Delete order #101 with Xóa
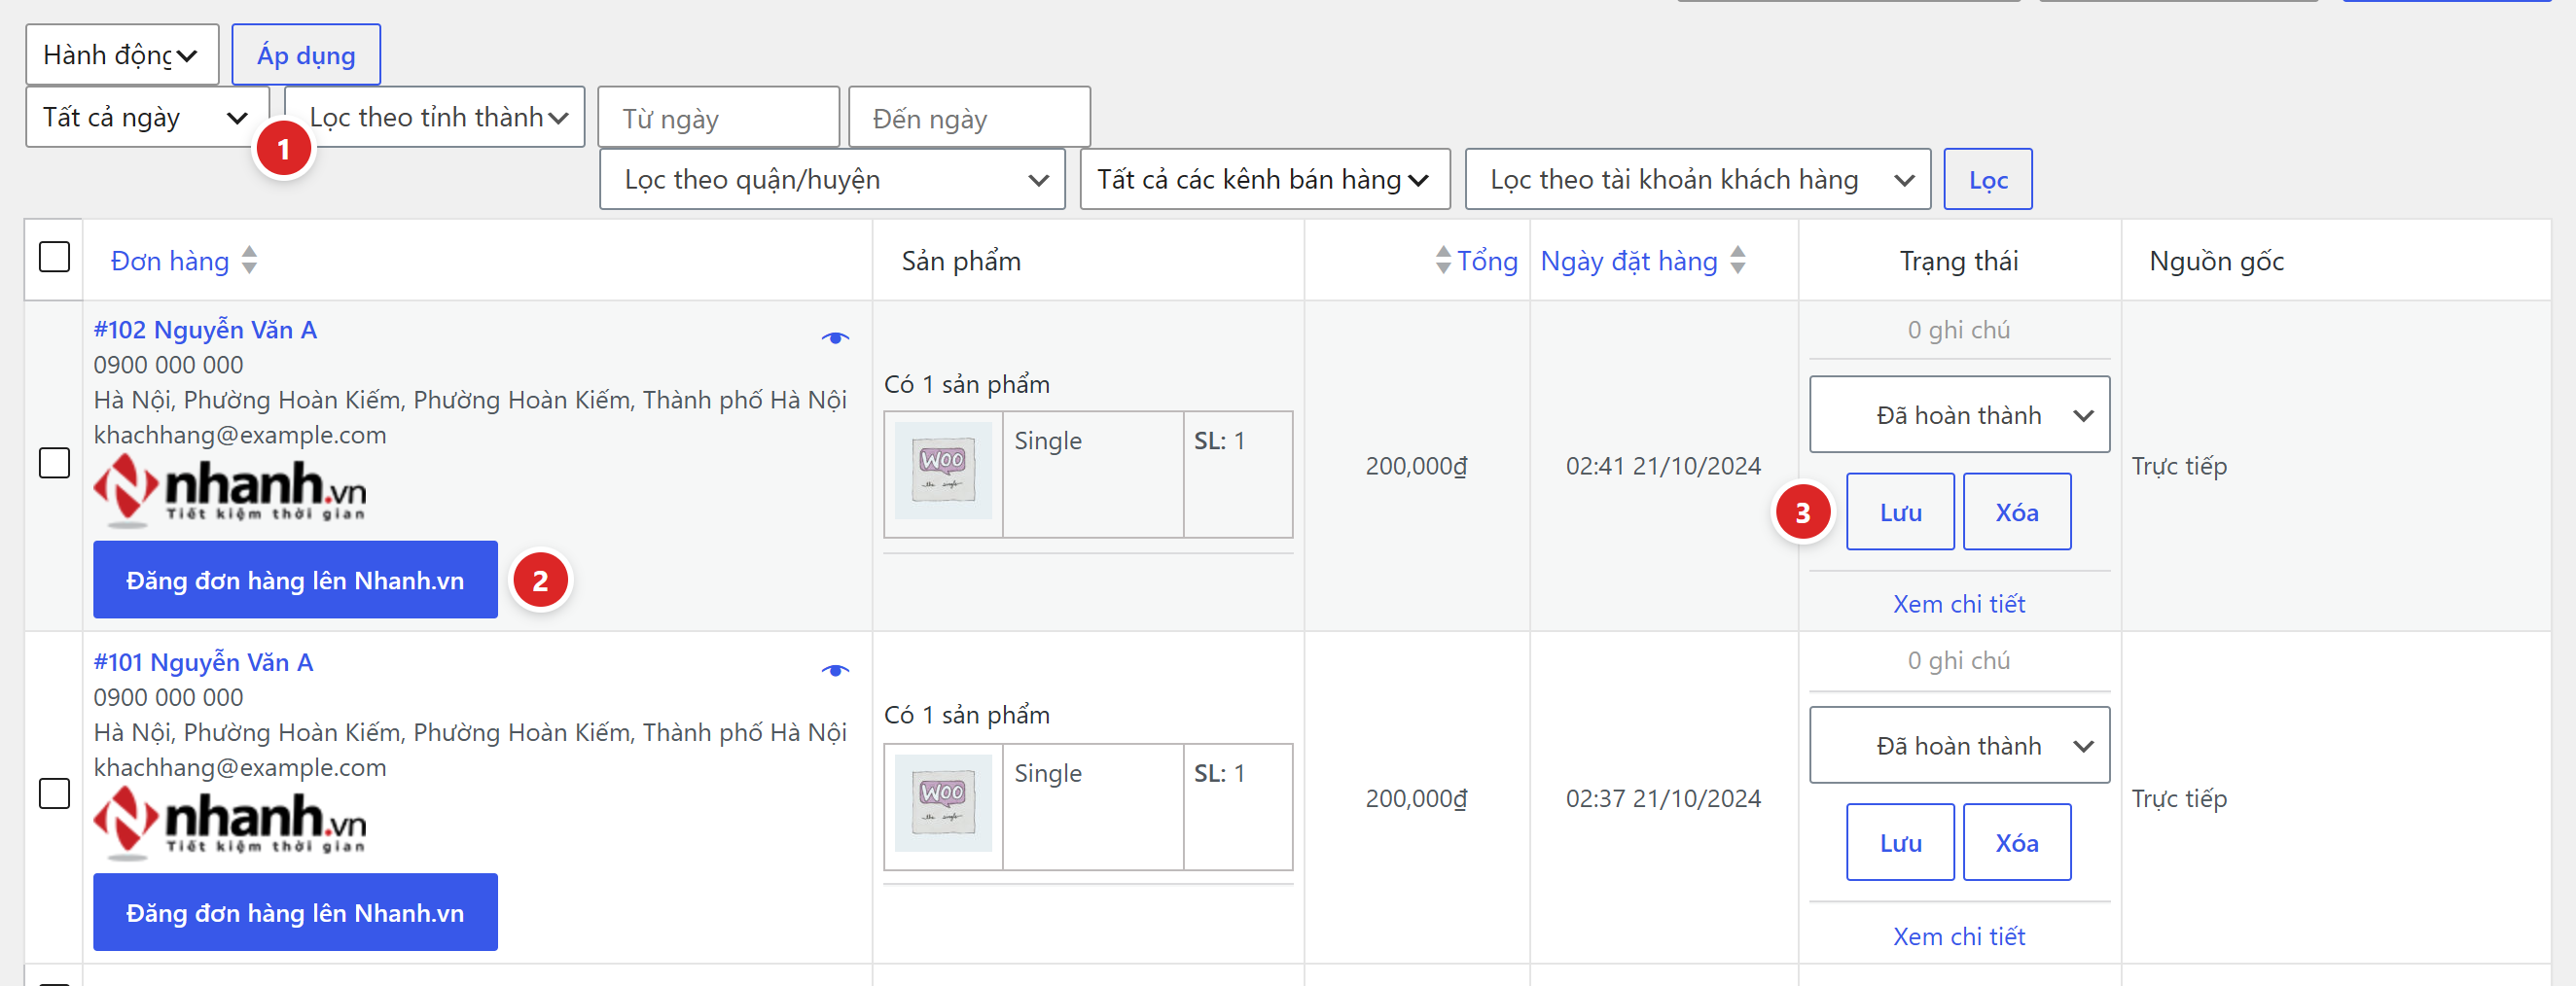Screen dimensions: 2576x986 [x=2017, y=843]
